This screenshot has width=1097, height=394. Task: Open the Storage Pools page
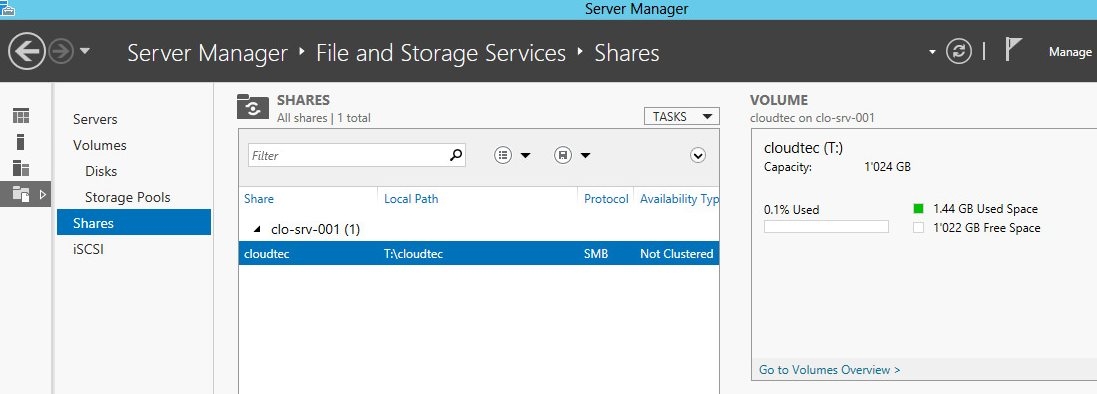tap(127, 197)
